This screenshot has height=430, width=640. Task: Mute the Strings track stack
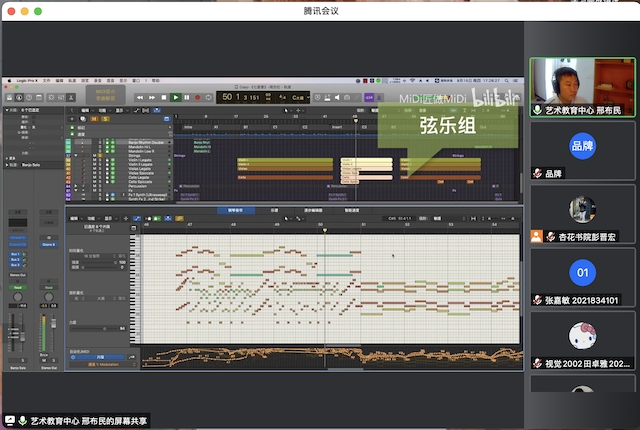[94, 155]
